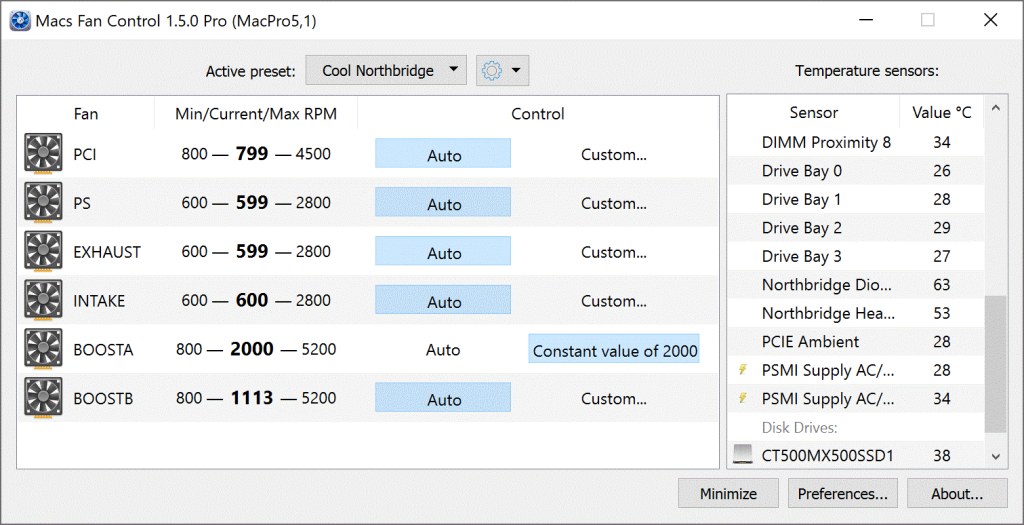Click the About button

pos(956,493)
